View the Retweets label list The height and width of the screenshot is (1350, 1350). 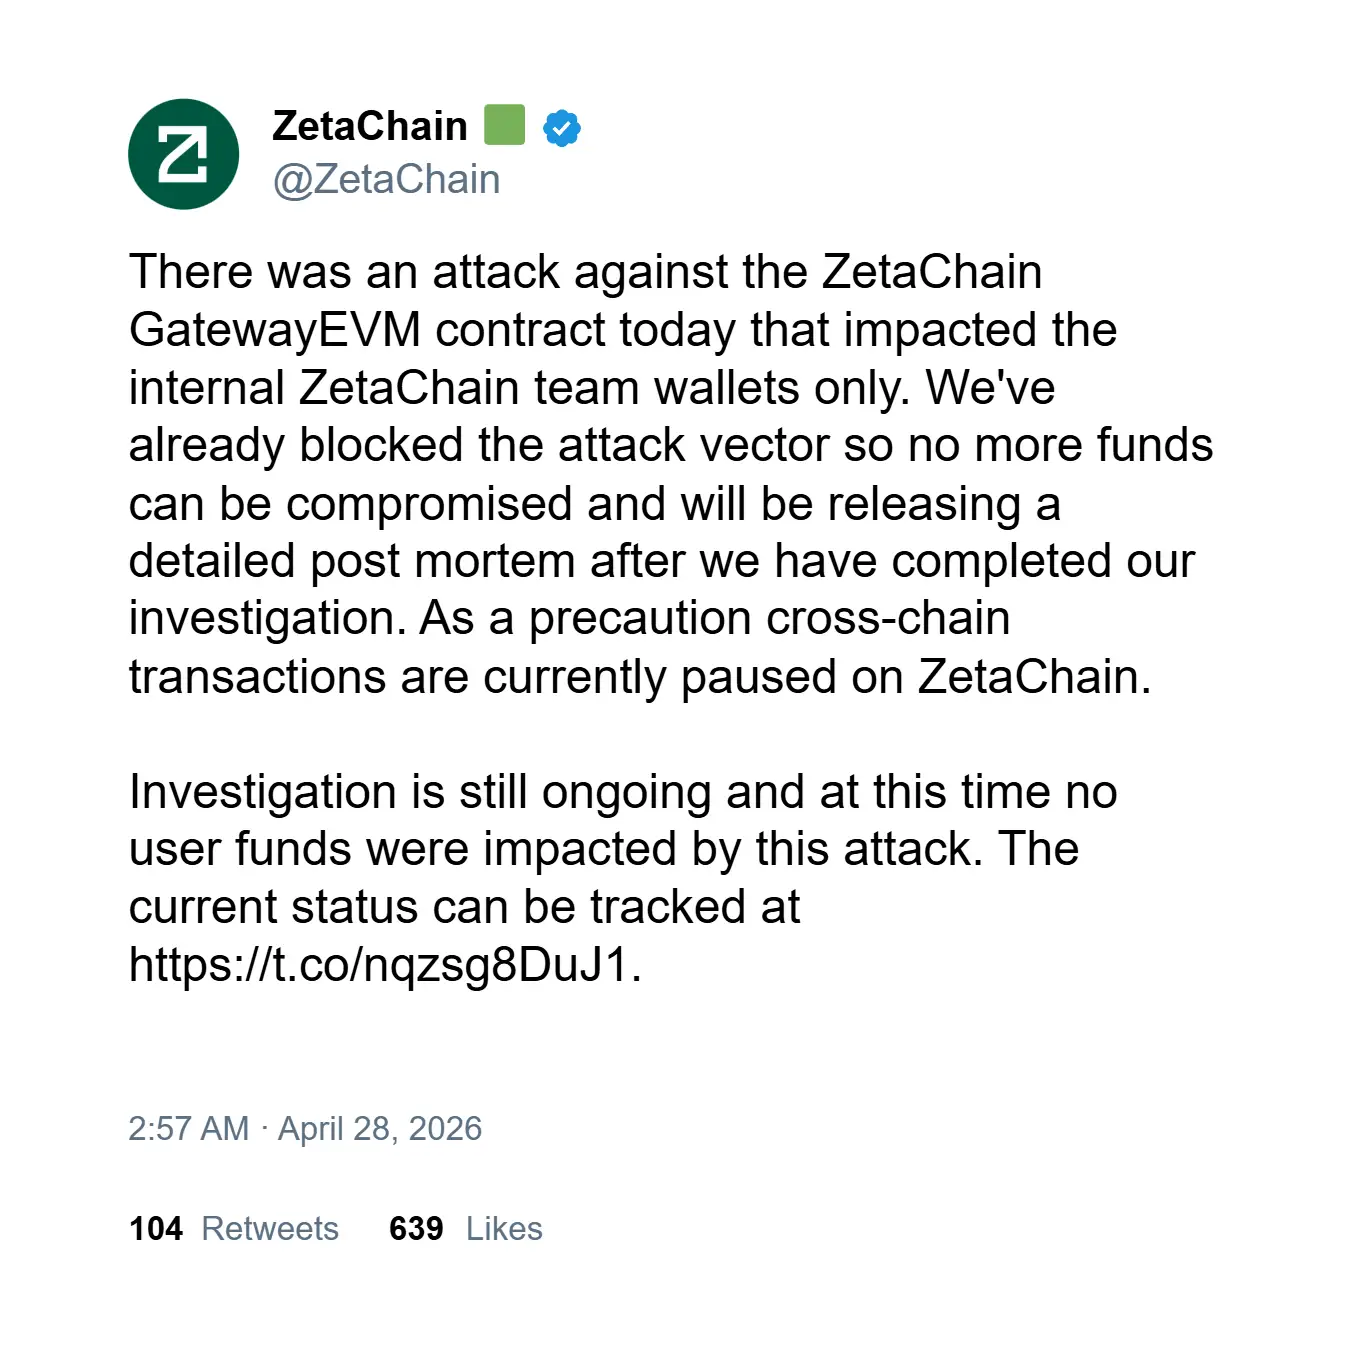(x=270, y=1229)
